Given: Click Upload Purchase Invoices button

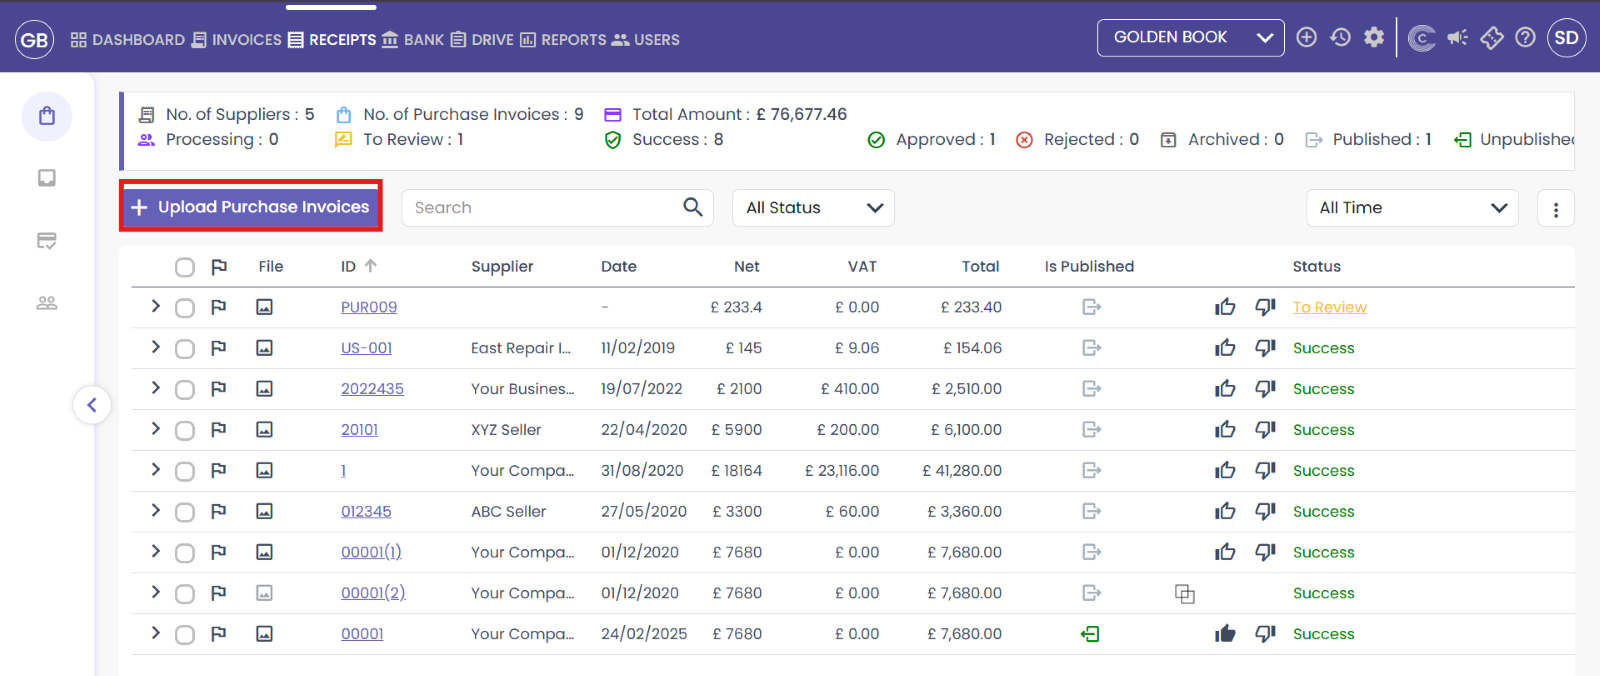Looking at the screenshot, I should pyautogui.click(x=251, y=206).
